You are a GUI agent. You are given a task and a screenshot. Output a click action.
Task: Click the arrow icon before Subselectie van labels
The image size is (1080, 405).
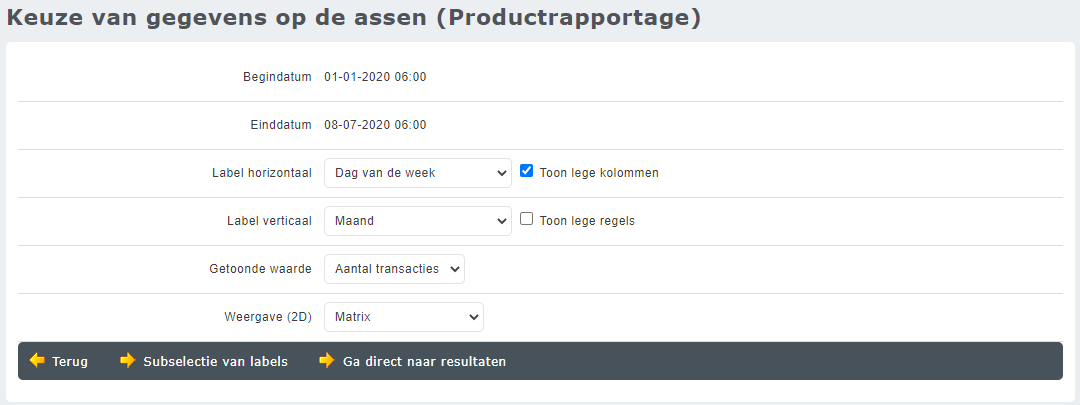click(128, 361)
